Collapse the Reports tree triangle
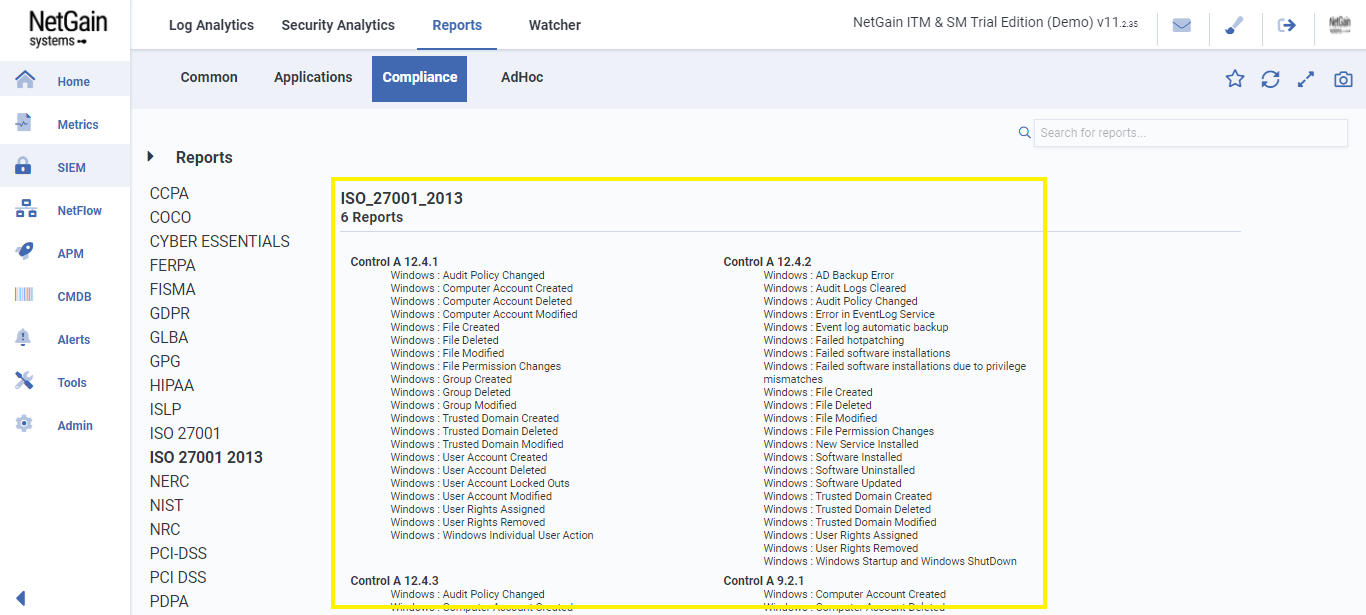Image resolution: width=1366 pixels, height=615 pixels. coord(151,156)
